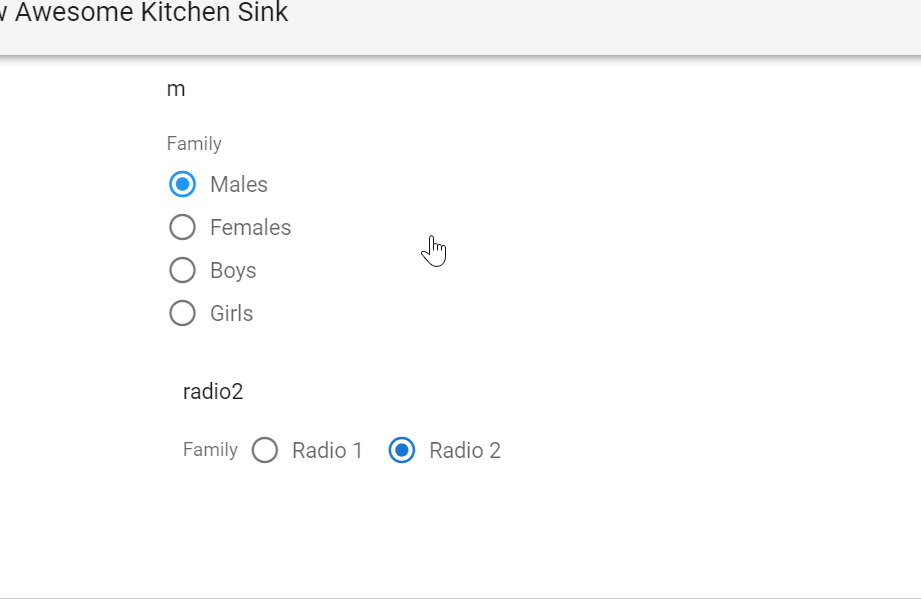Click the "m" value text
Viewport: 921px width, 599px height.
[176, 89]
